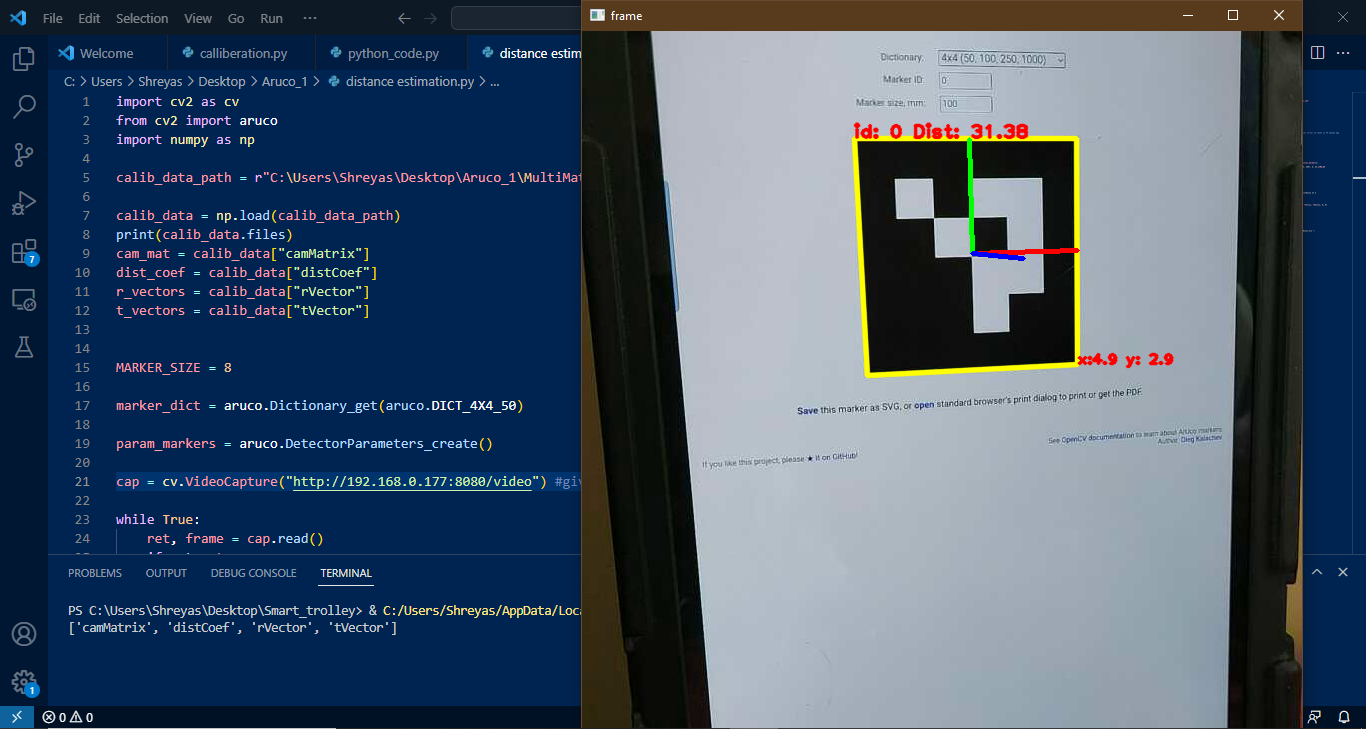The height and width of the screenshot is (729, 1366).
Task: Open the Search view in the Activity Bar
Action: 24,106
